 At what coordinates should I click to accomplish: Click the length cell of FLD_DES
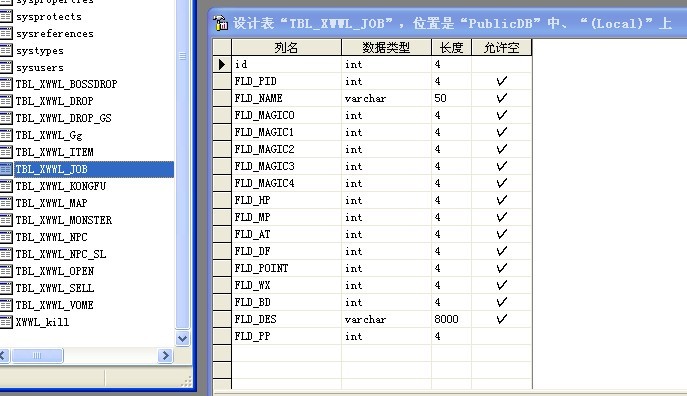[451, 319]
